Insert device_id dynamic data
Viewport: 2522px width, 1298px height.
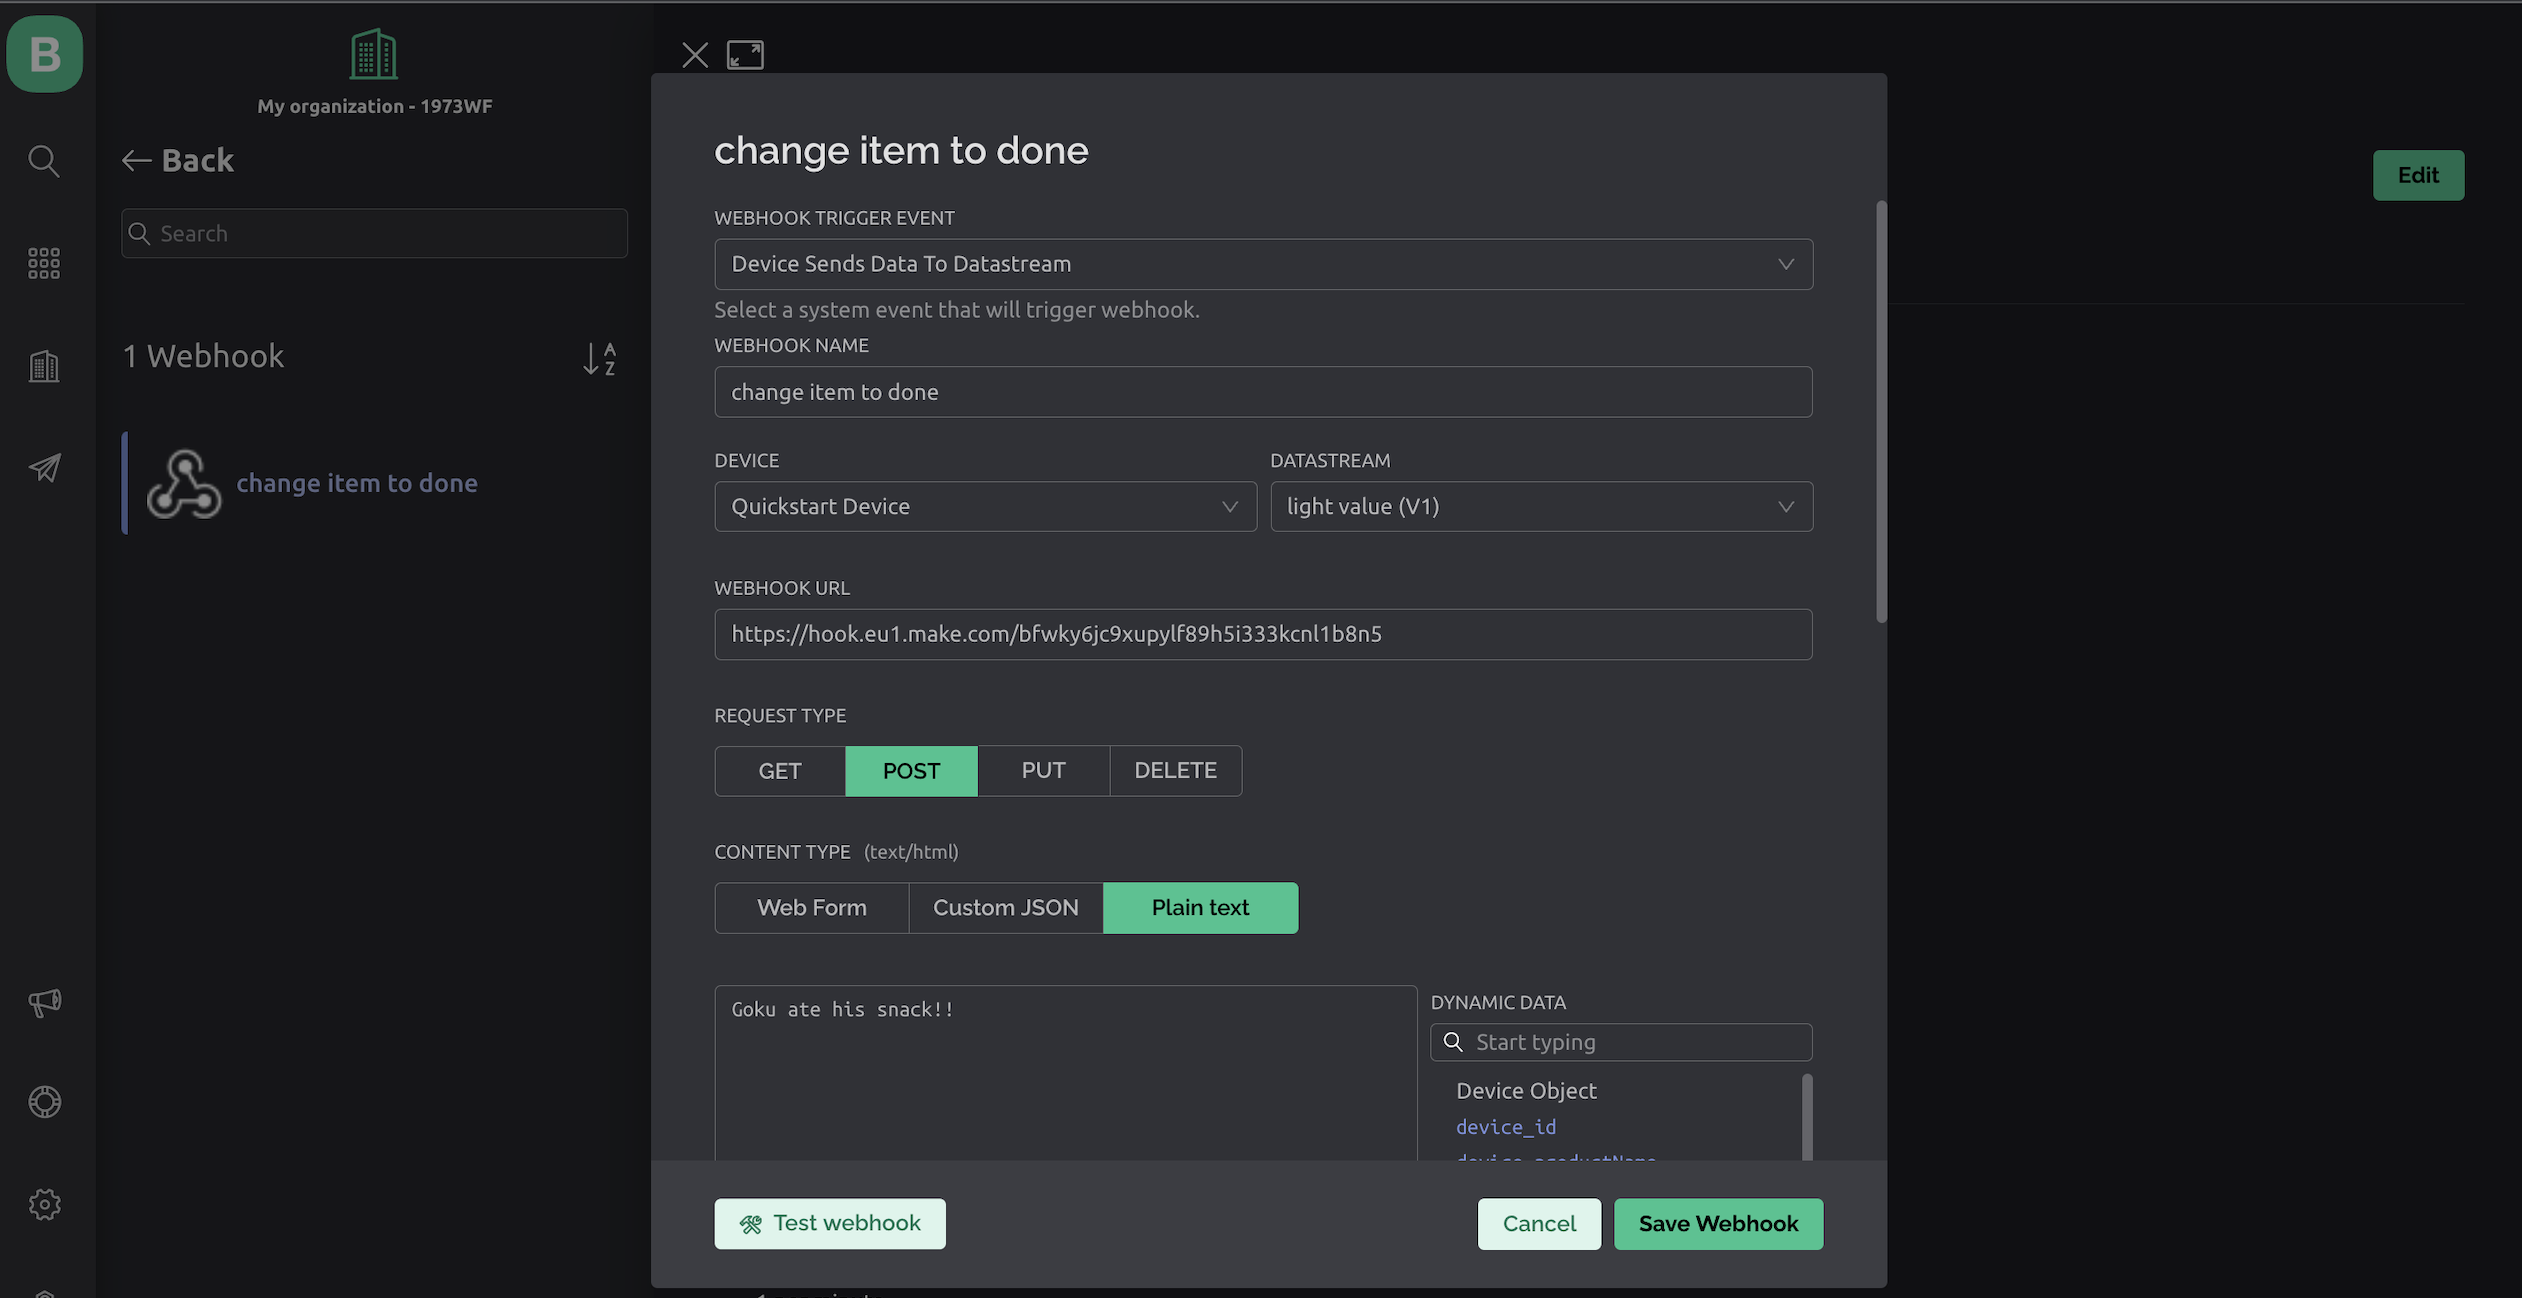click(x=1506, y=1127)
